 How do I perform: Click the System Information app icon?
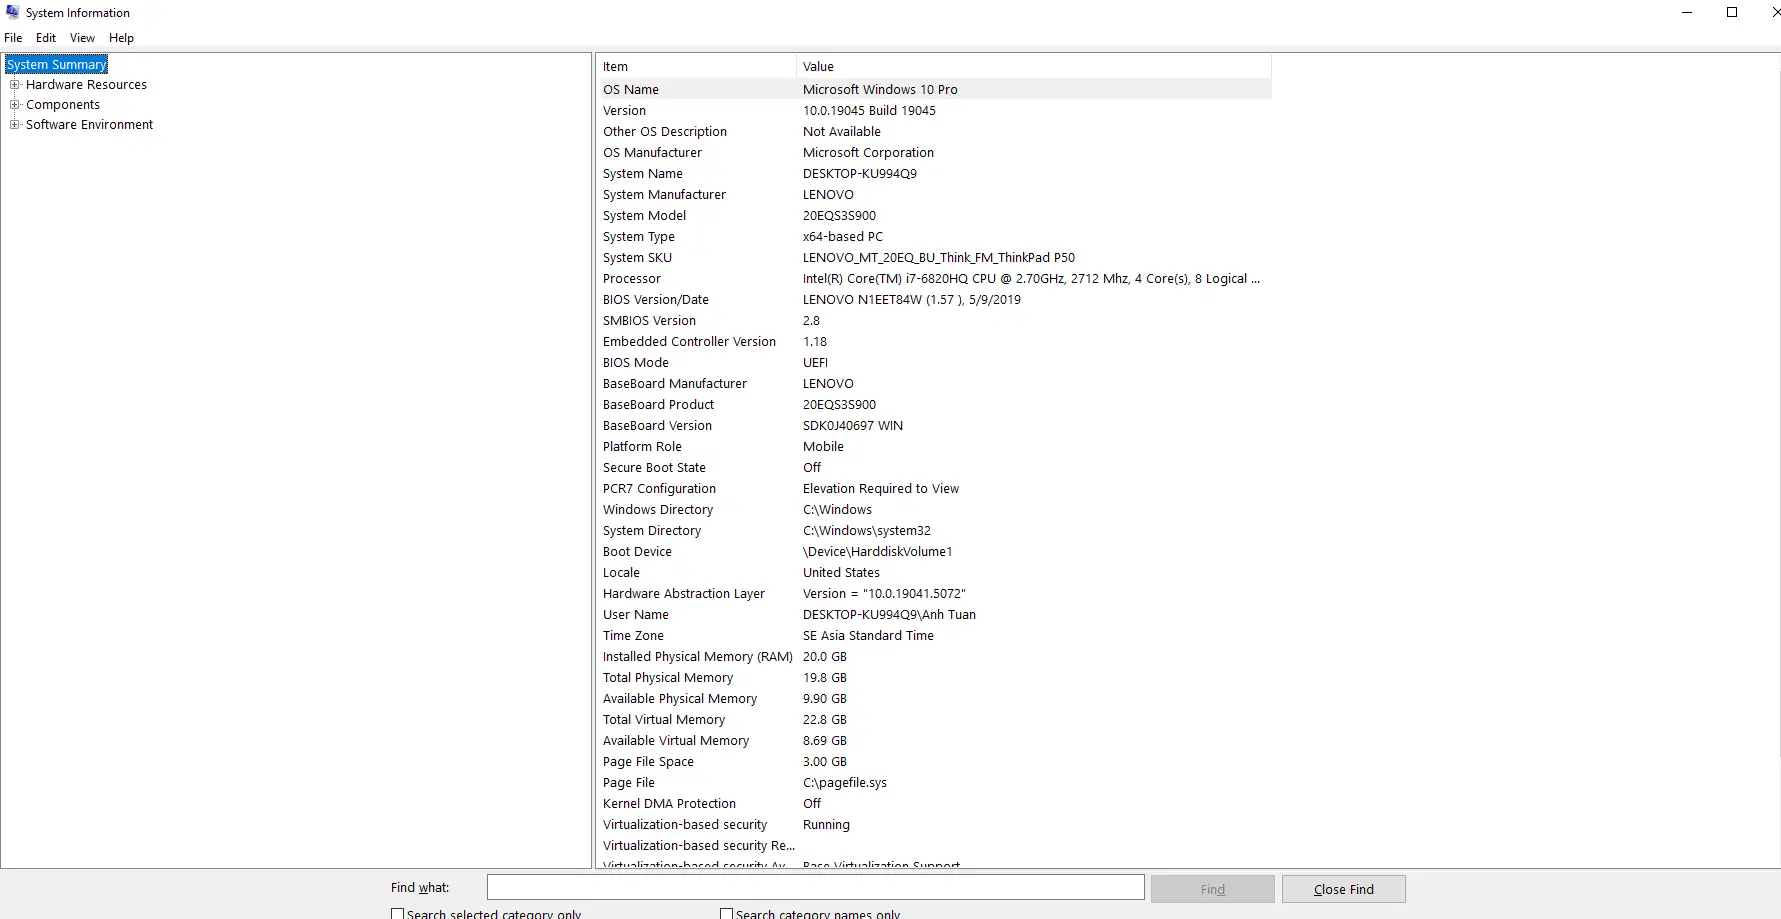click(x=12, y=12)
